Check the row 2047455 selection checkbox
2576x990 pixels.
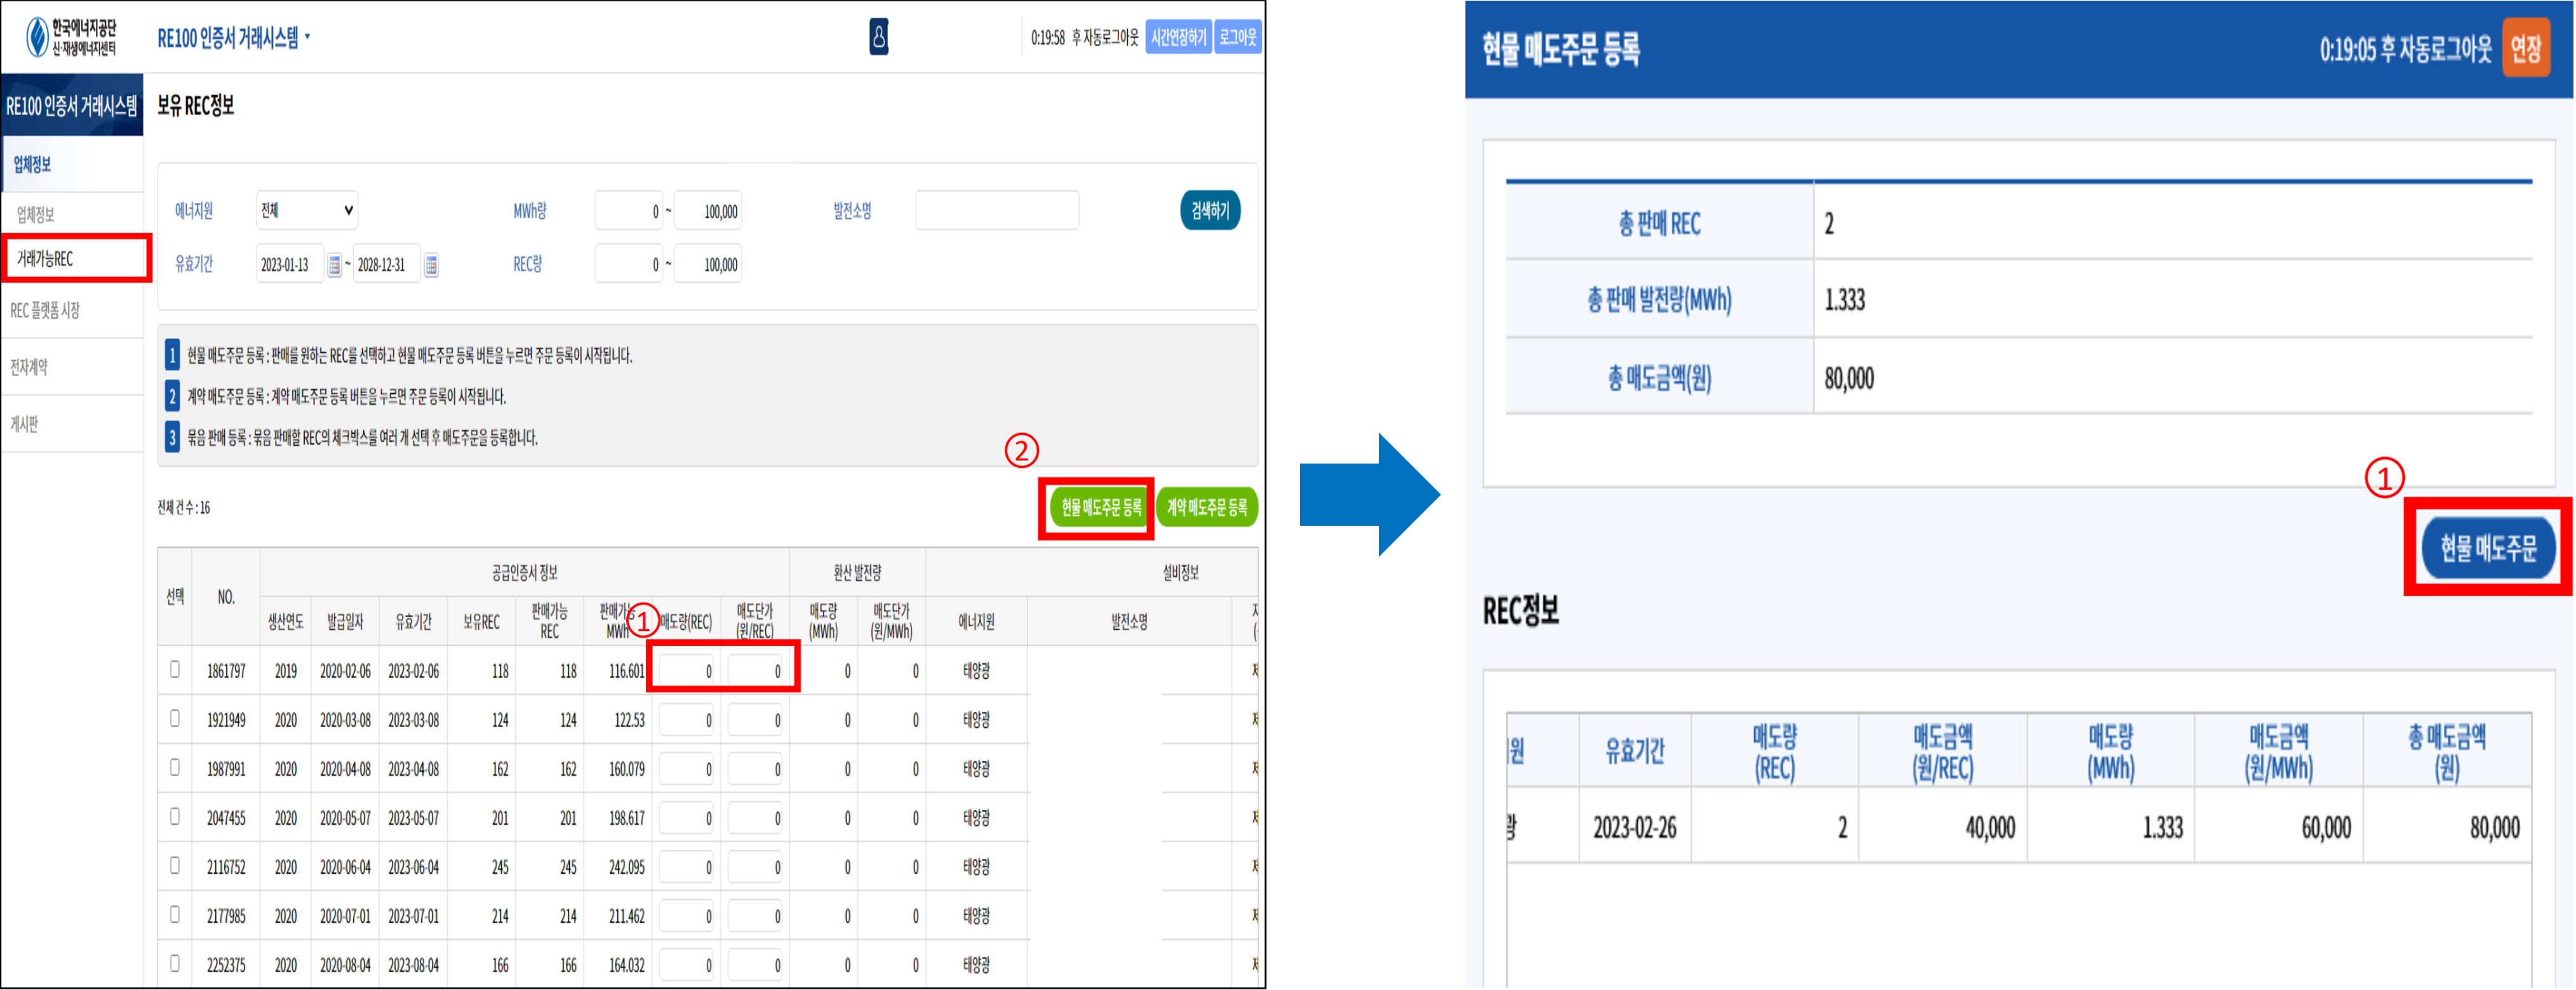click(x=175, y=816)
